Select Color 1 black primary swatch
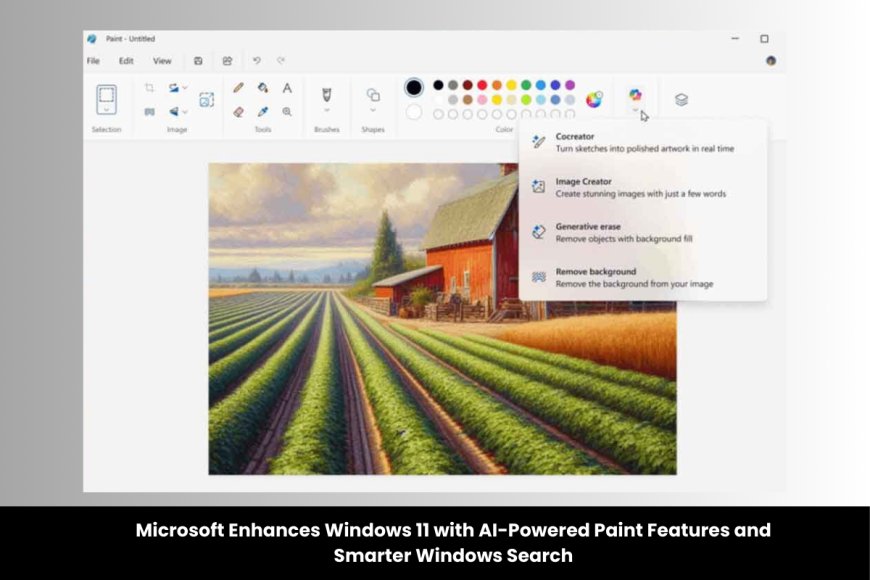The height and width of the screenshot is (580, 870). coord(413,87)
